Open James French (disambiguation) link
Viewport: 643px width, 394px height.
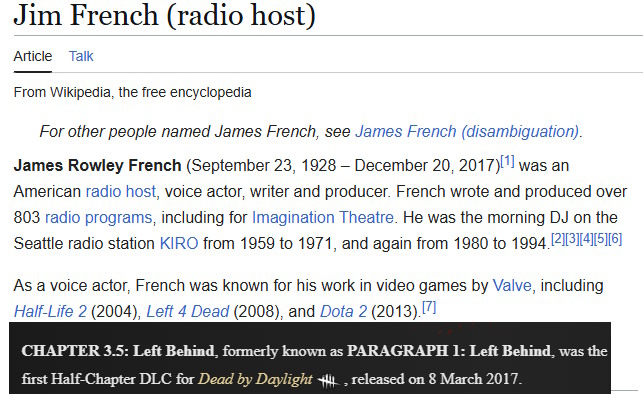467,132
